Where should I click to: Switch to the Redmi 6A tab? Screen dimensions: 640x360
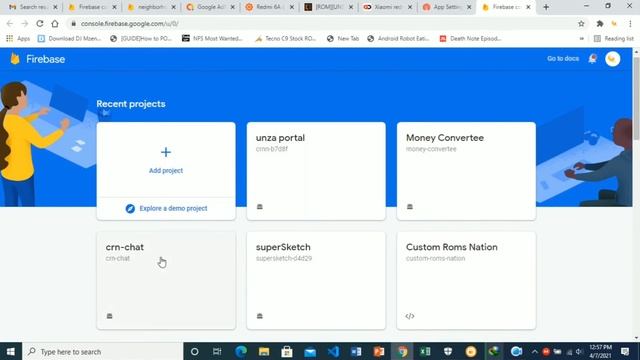click(269, 7)
